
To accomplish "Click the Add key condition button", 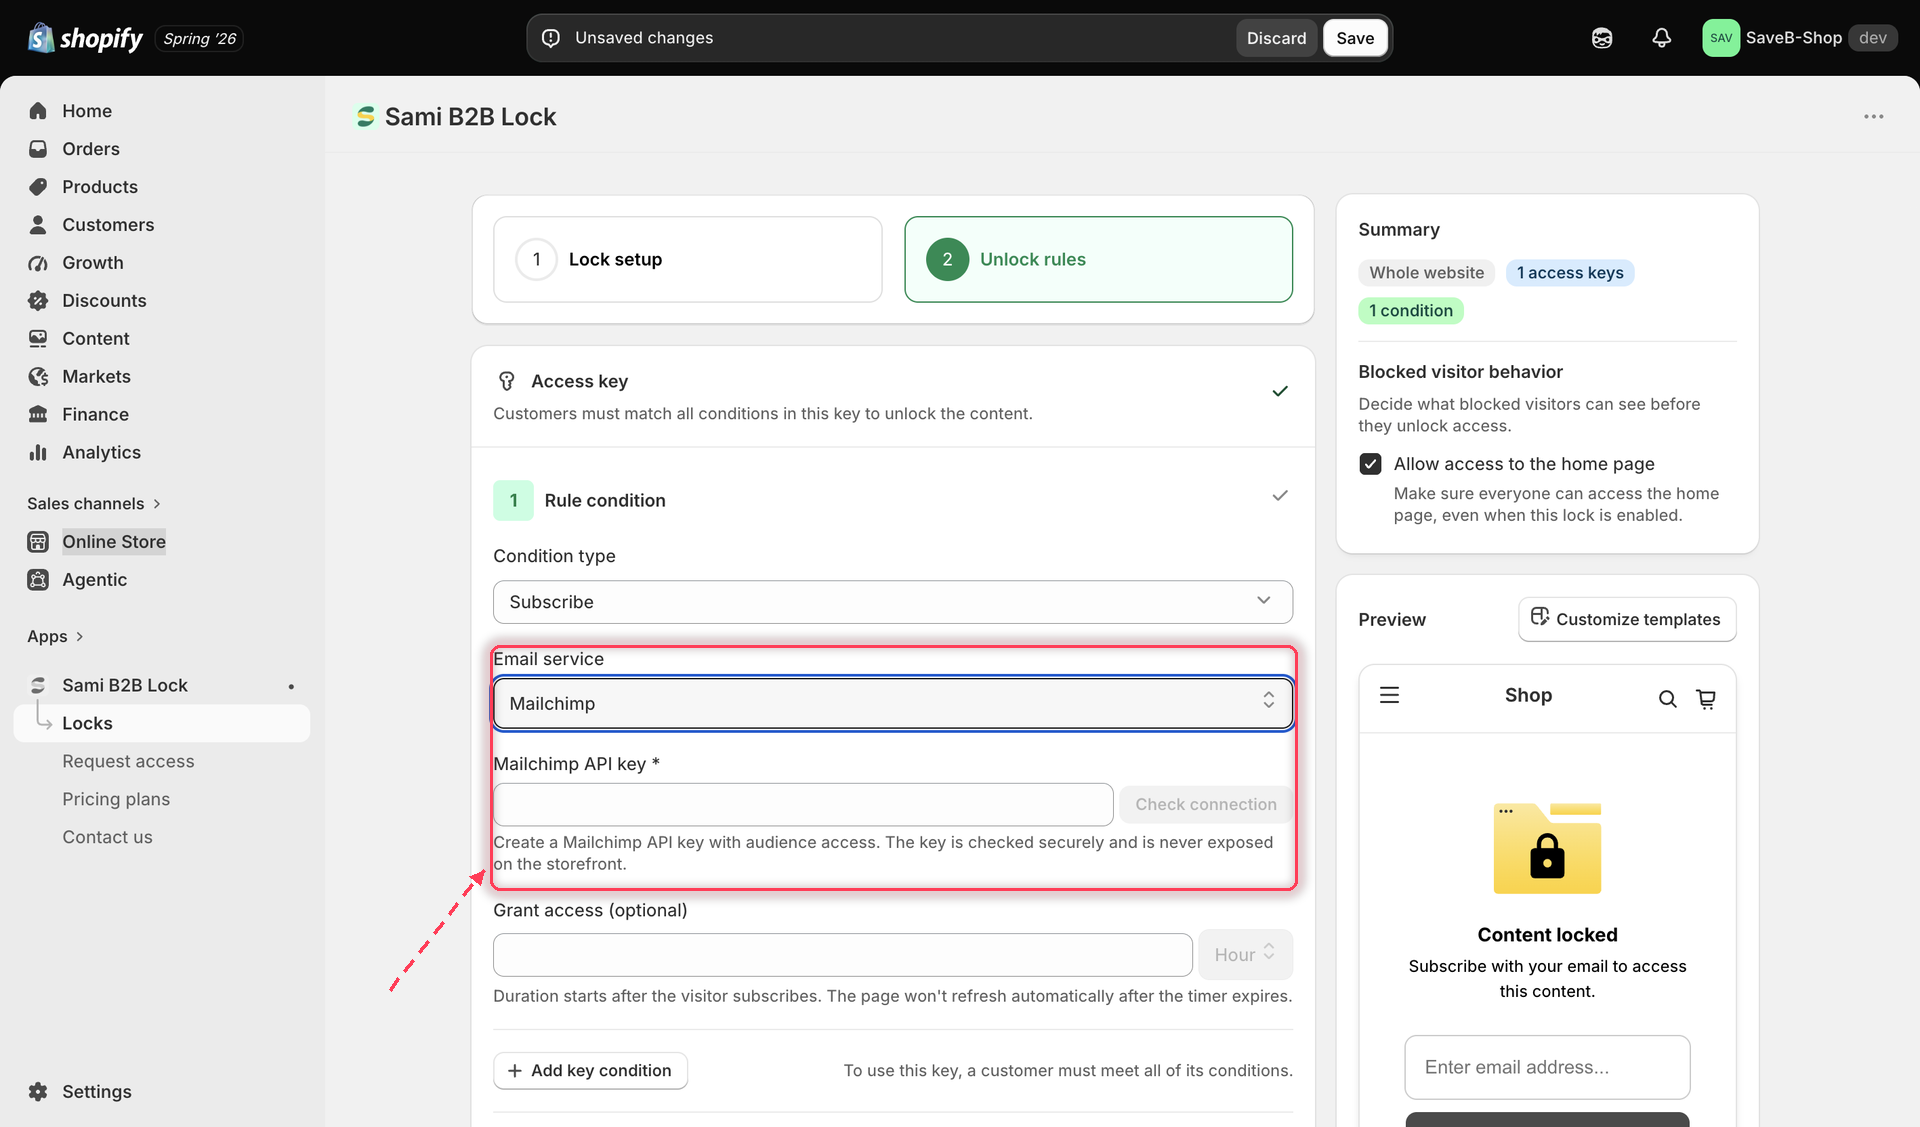I will (x=590, y=1071).
